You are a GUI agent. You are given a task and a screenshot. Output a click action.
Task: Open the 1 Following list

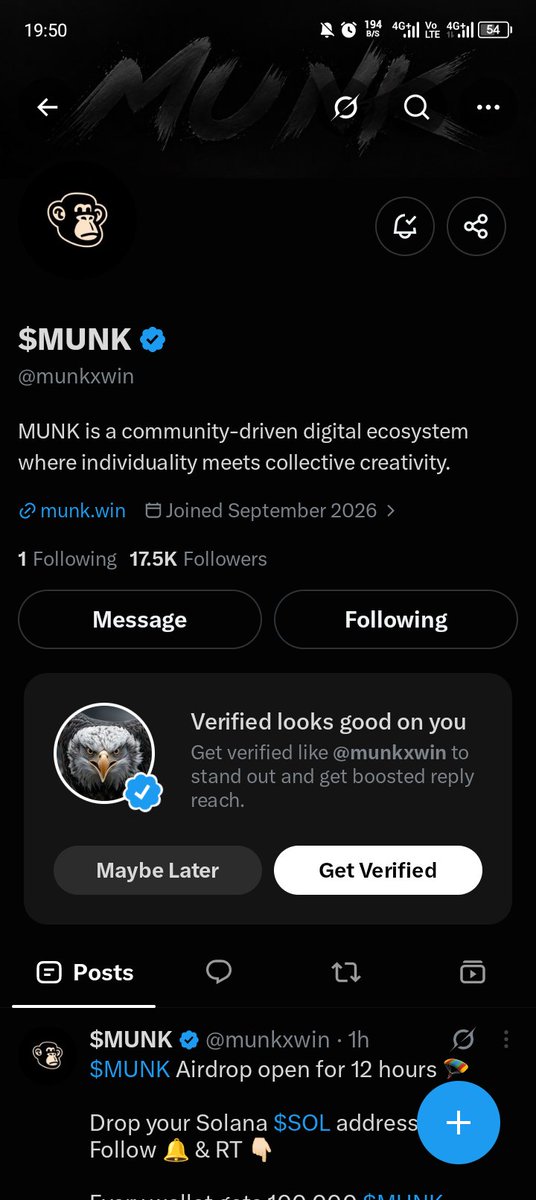(x=67, y=559)
